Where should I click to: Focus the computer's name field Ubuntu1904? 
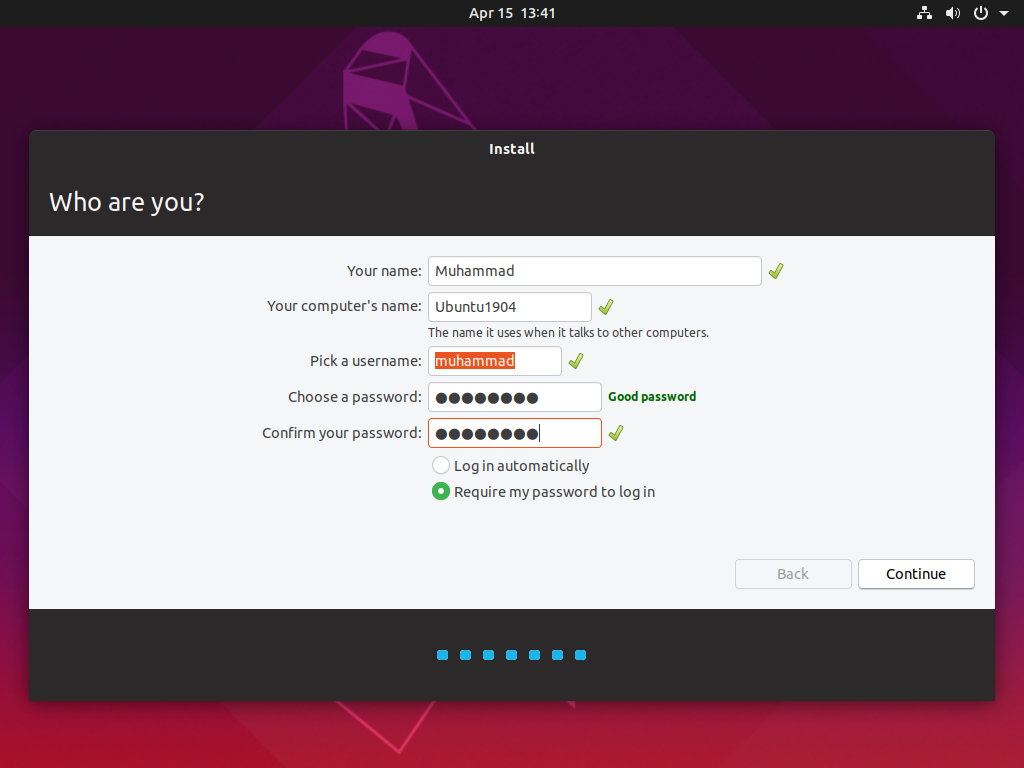click(x=509, y=307)
